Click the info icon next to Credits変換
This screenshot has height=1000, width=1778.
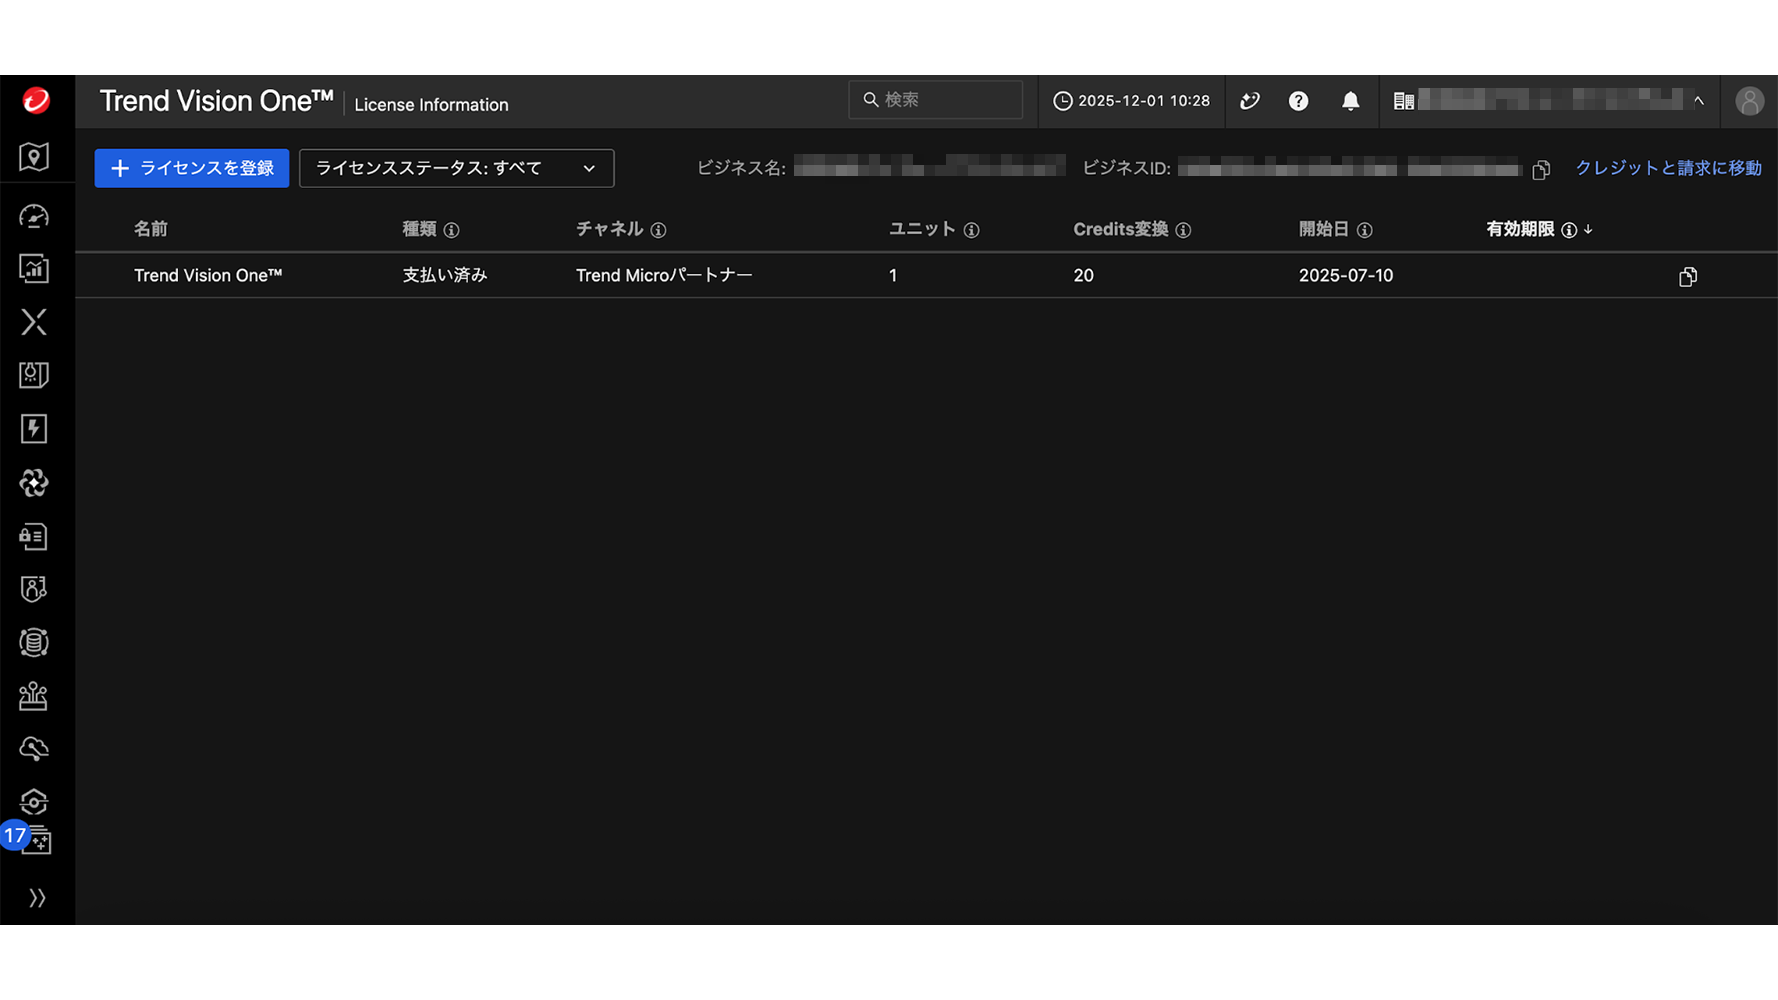tap(1184, 230)
